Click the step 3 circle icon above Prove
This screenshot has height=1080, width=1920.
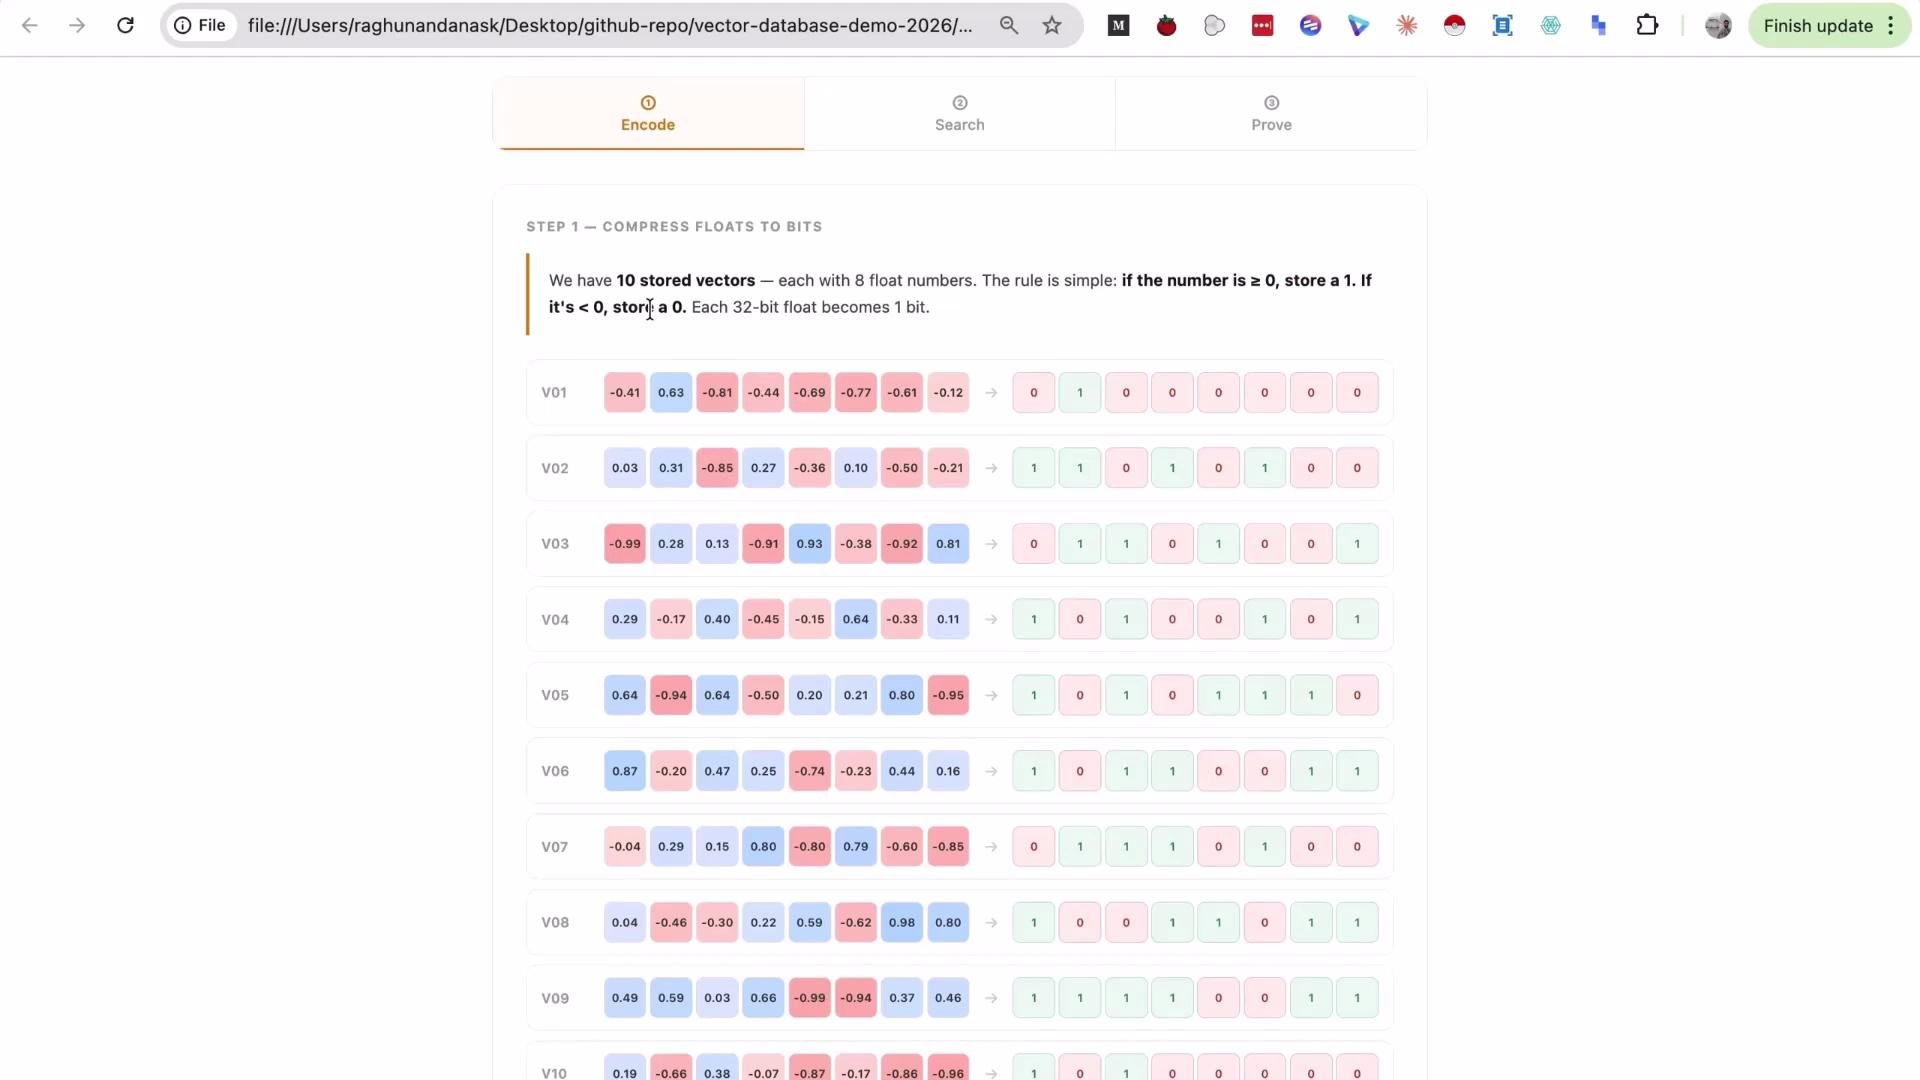(1272, 102)
